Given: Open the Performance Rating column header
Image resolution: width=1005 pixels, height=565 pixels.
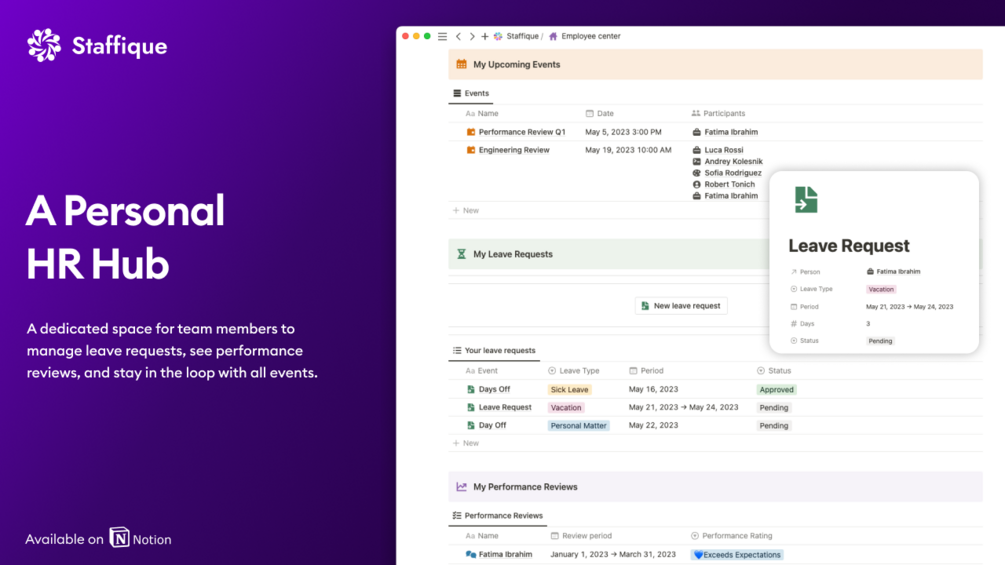Looking at the screenshot, I should [x=731, y=536].
